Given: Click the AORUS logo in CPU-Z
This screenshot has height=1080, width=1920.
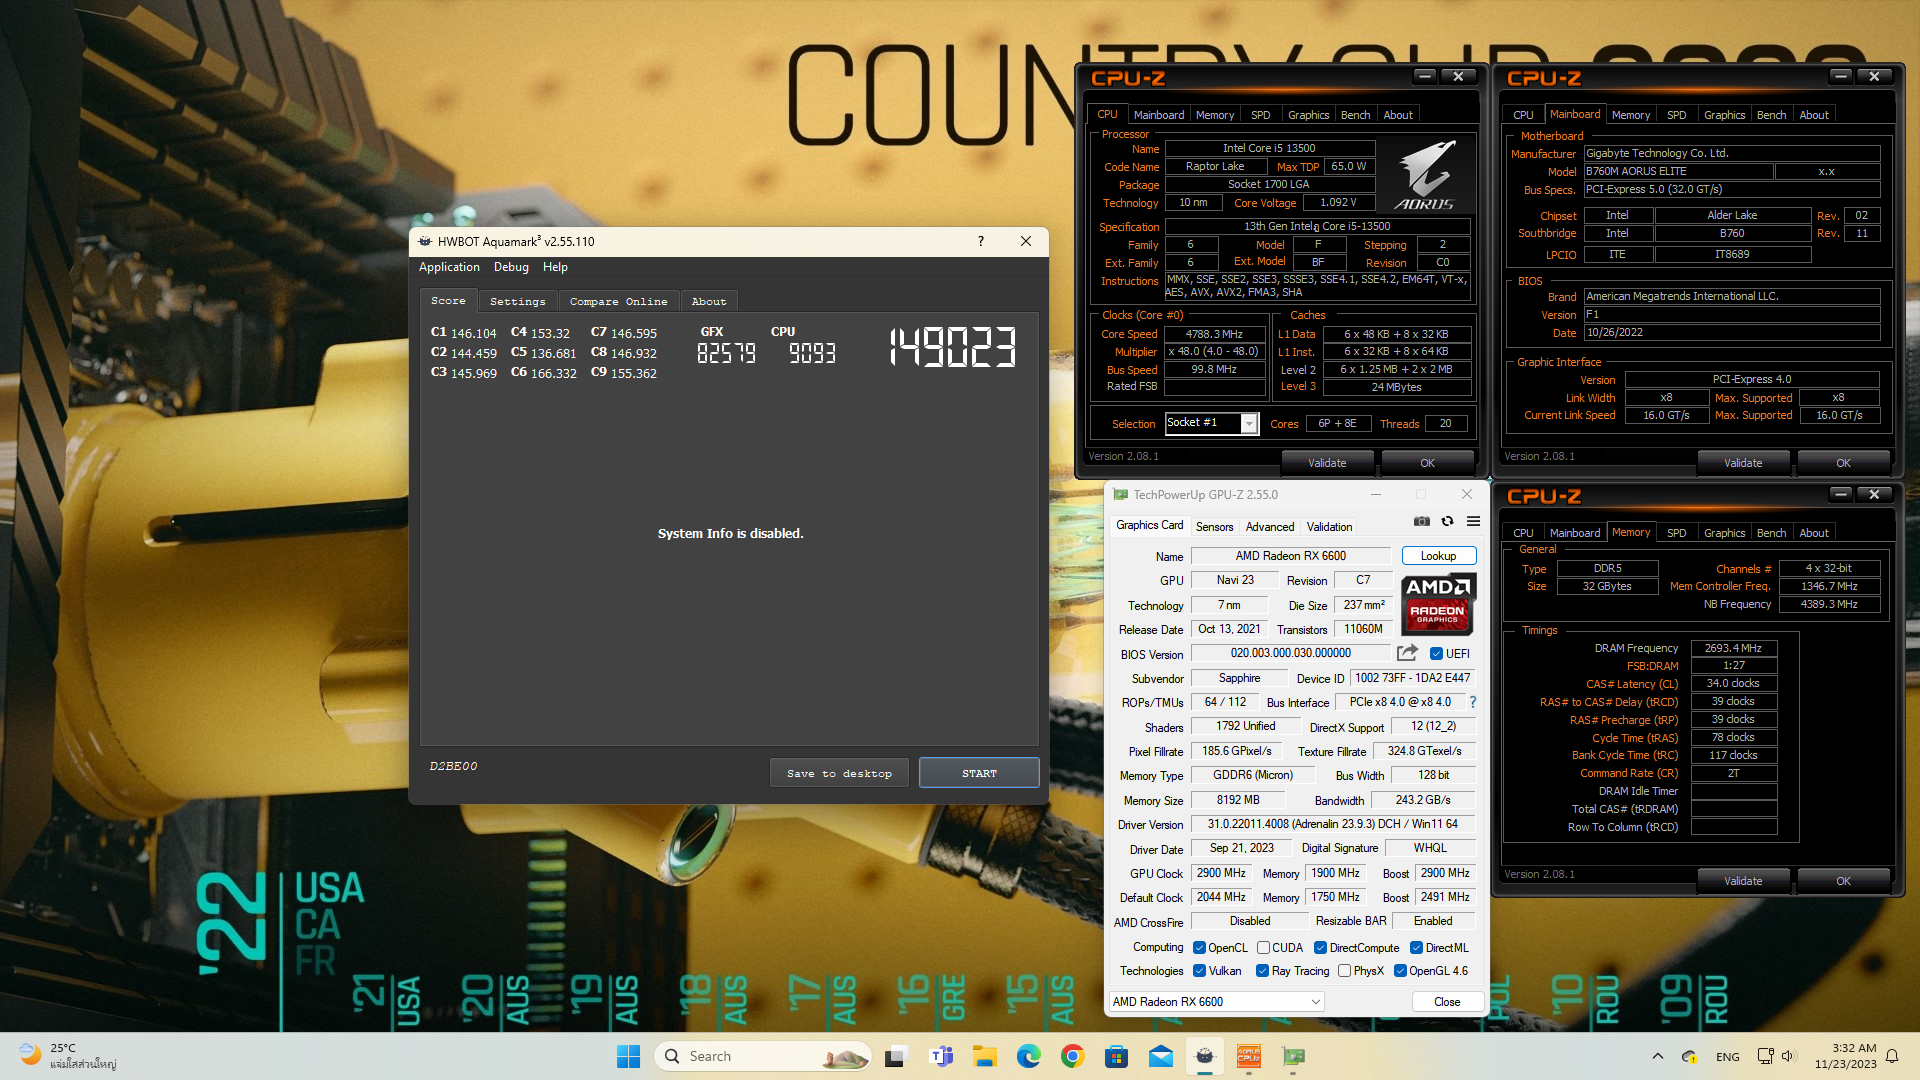Looking at the screenshot, I should [x=1425, y=175].
